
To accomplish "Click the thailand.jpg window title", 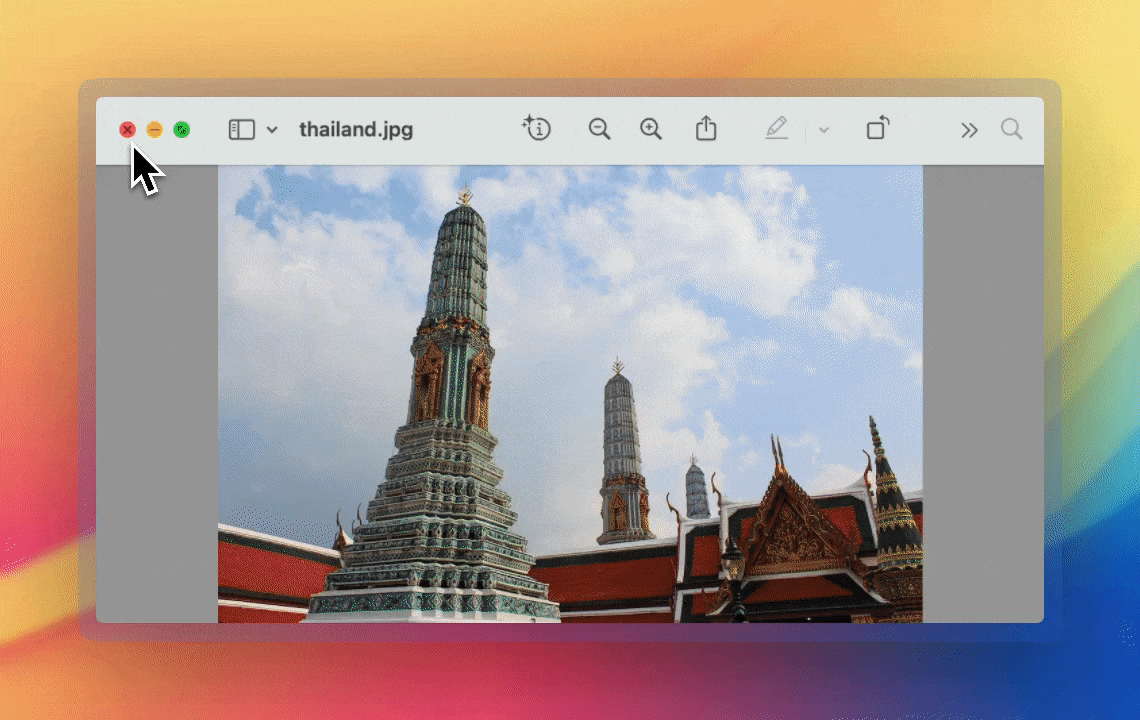I will pyautogui.click(x=356, y=130).
